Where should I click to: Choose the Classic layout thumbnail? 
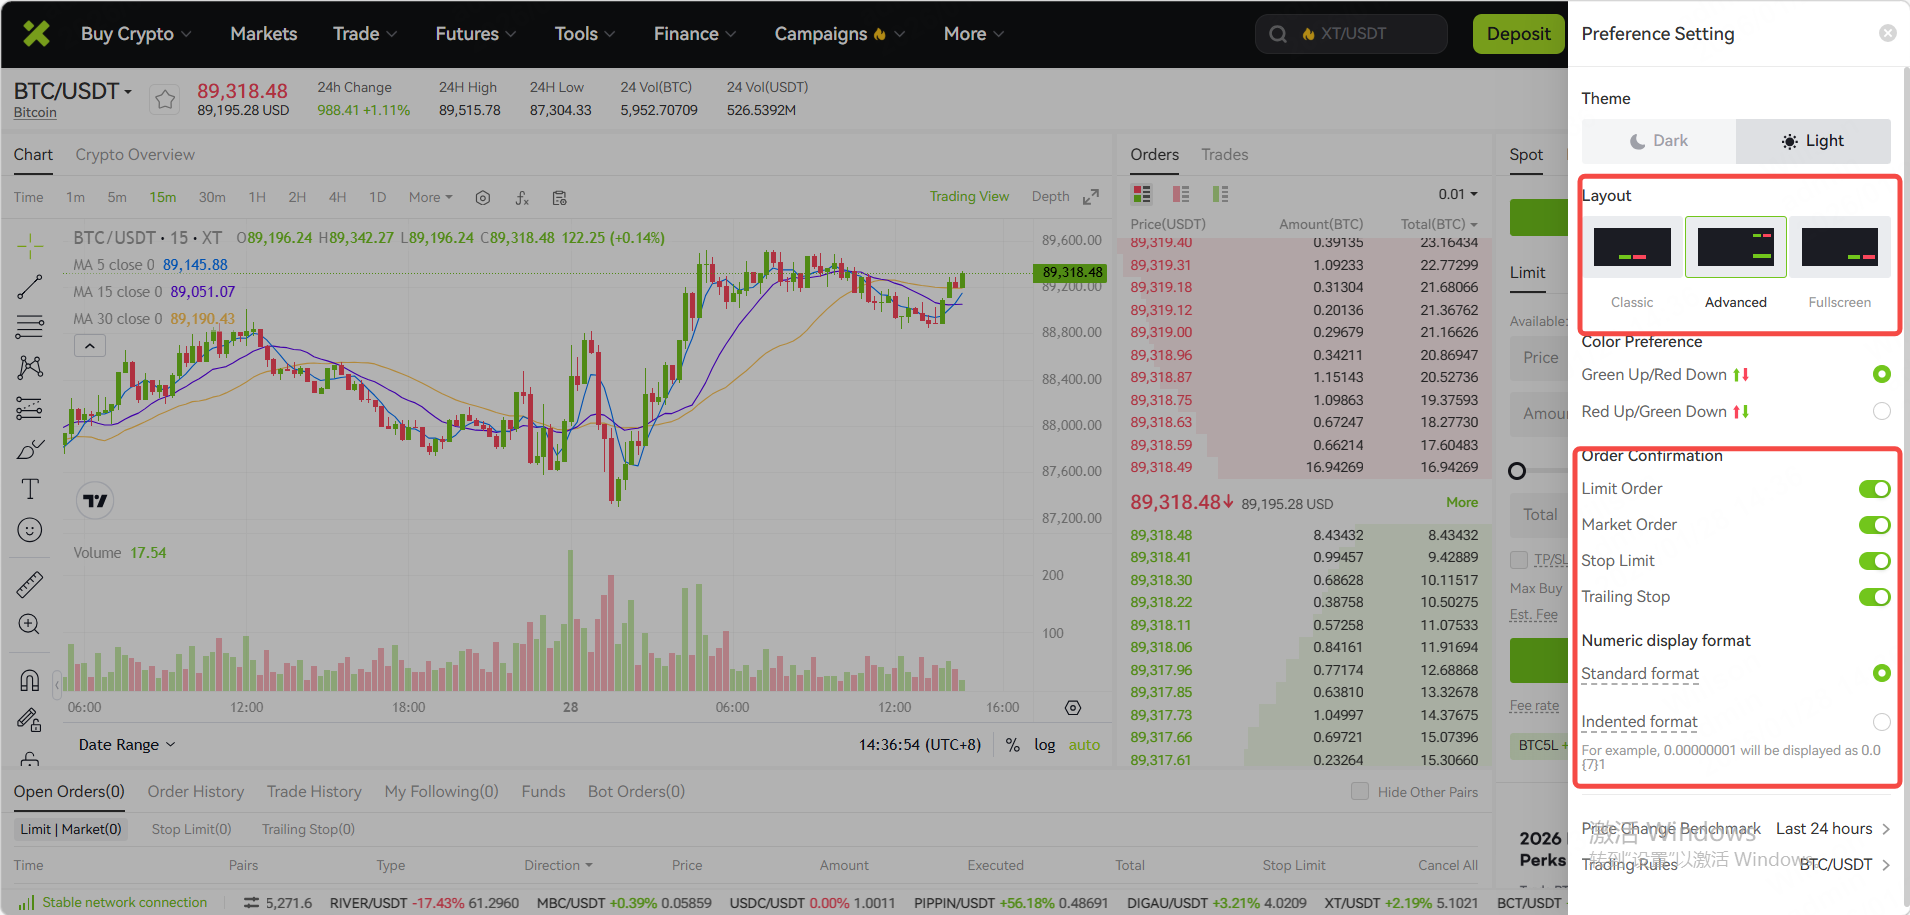tap(1632, 248)
